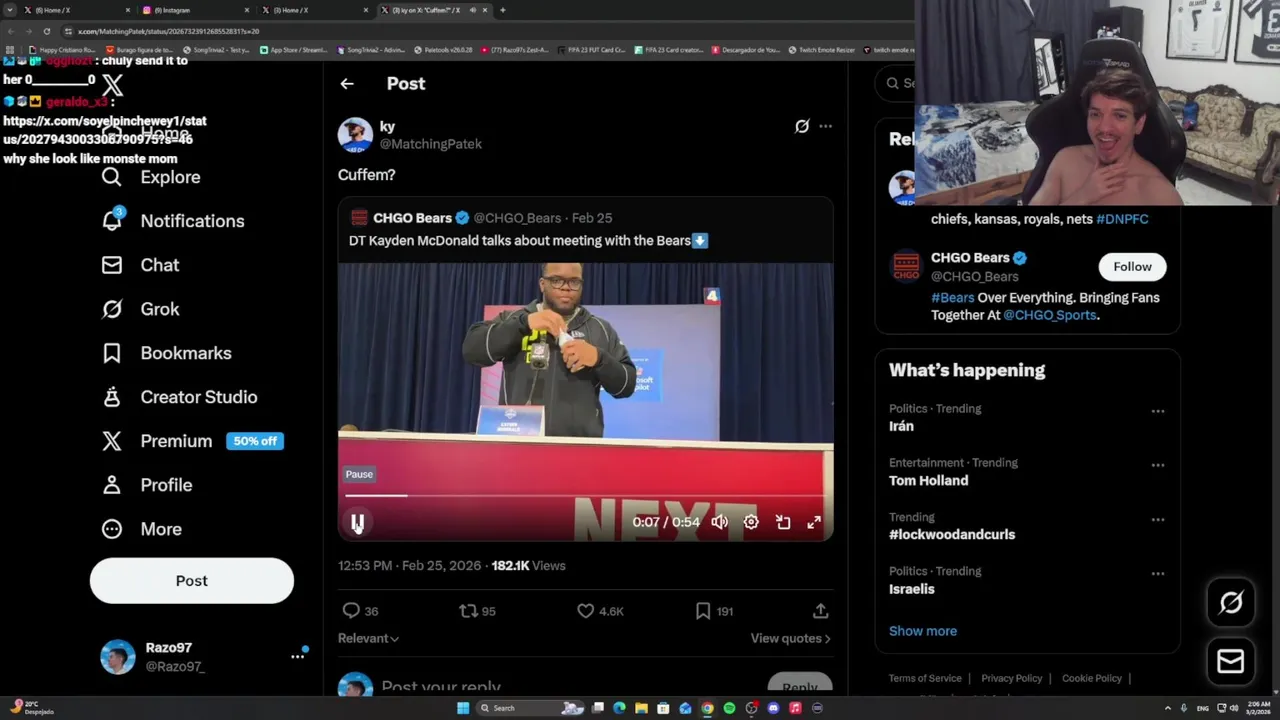
Task: Open the More menu in the sidebar
Action: pos(141,529)
